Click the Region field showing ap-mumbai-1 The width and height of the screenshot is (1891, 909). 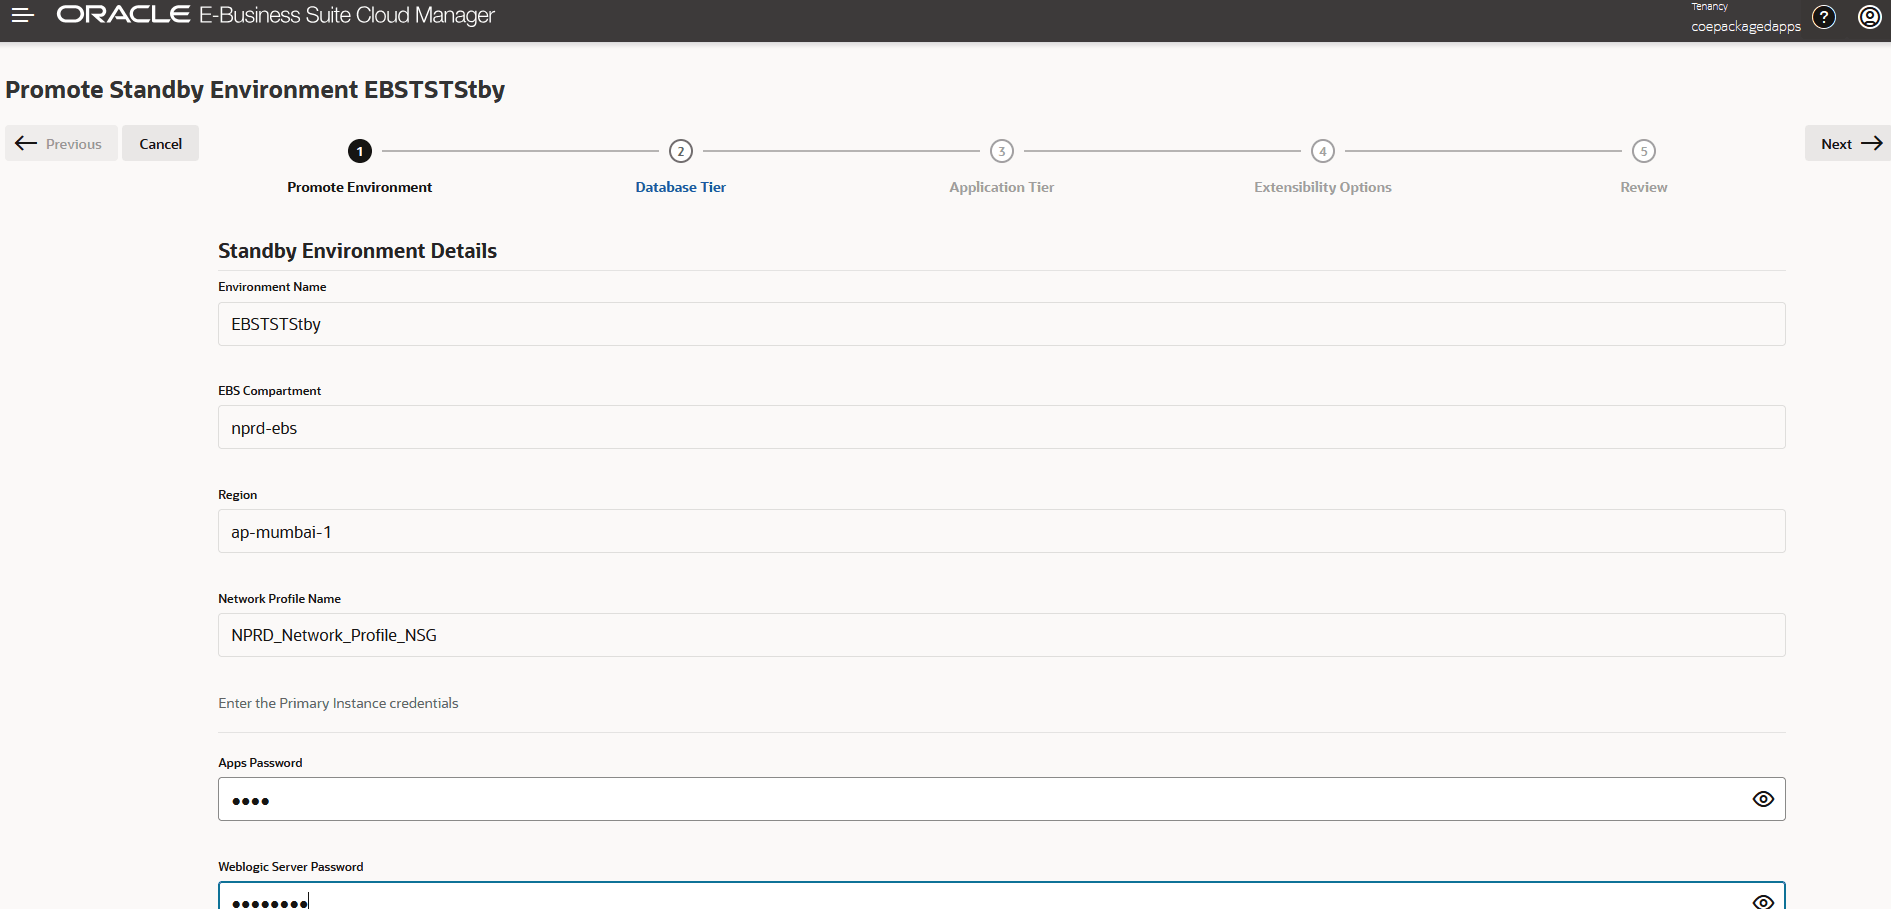click(x=1001, y=531)
